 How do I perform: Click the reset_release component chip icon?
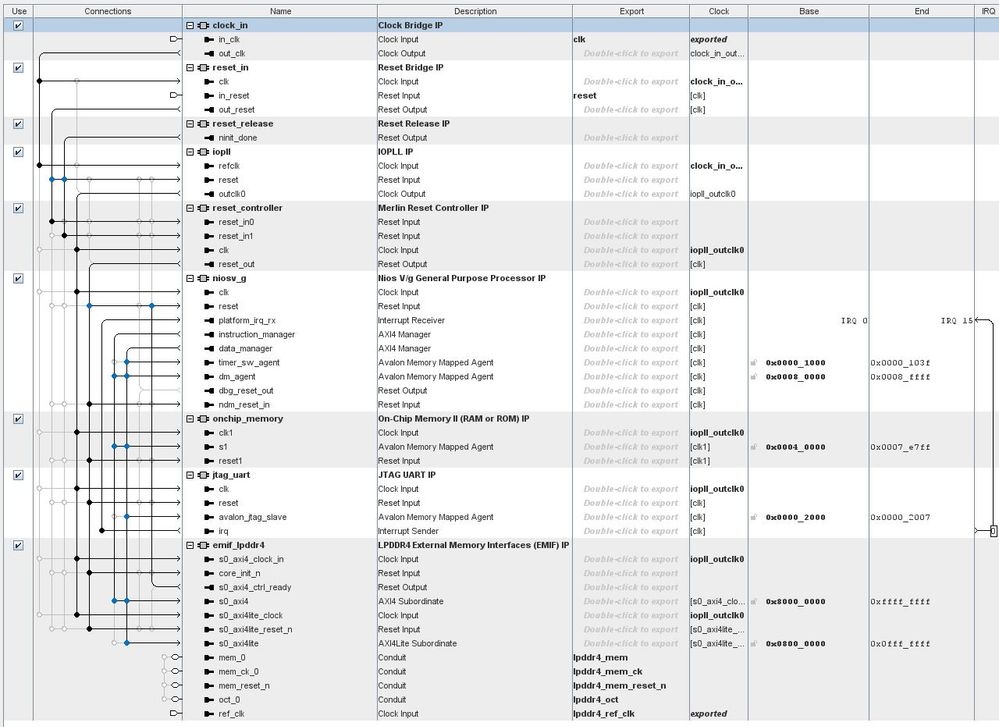pos(203,124)
